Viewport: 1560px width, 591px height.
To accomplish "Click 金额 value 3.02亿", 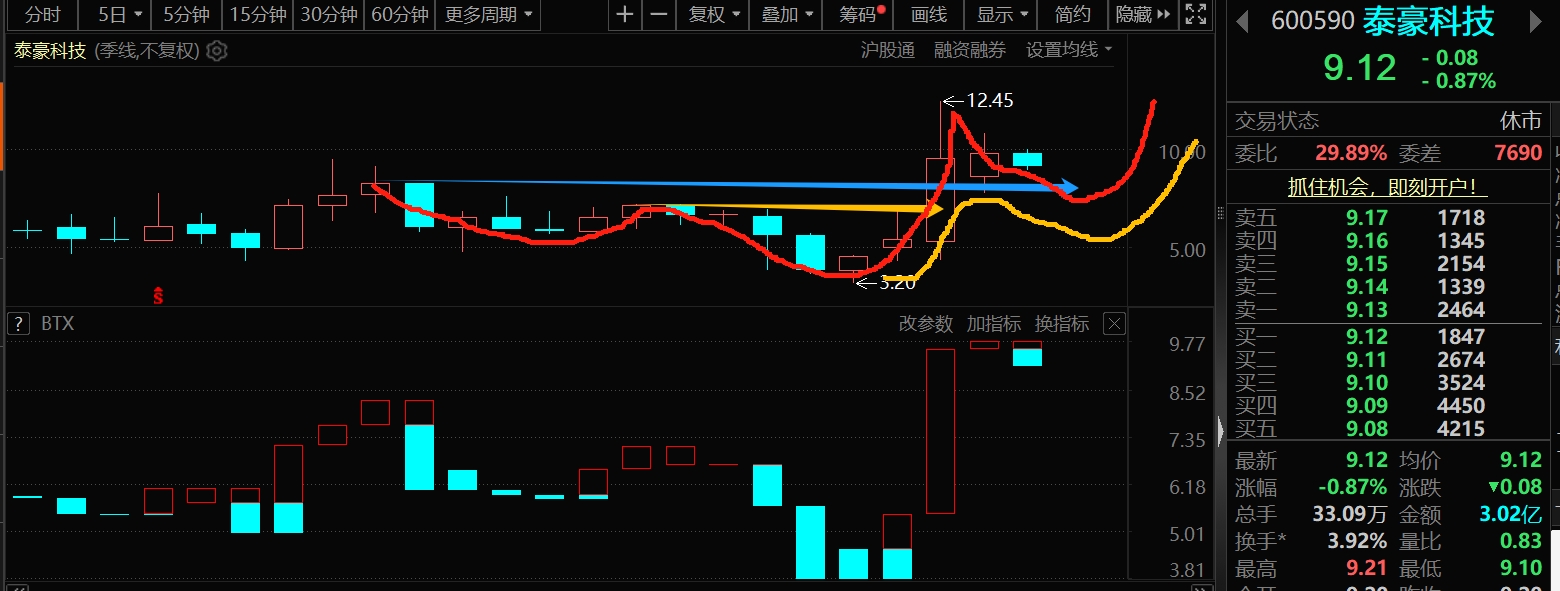I will point(1511,515).
